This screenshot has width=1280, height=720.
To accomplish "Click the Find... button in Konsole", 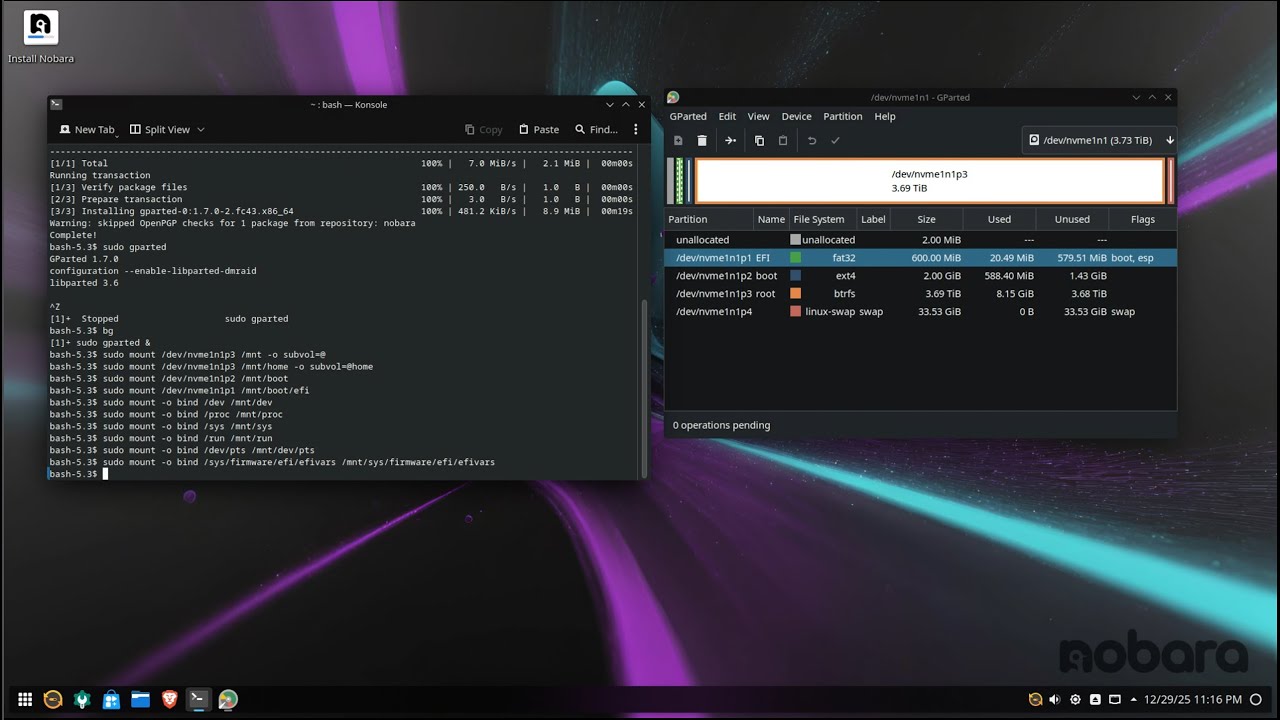I will pyautogui.click(x=596, y=130).
